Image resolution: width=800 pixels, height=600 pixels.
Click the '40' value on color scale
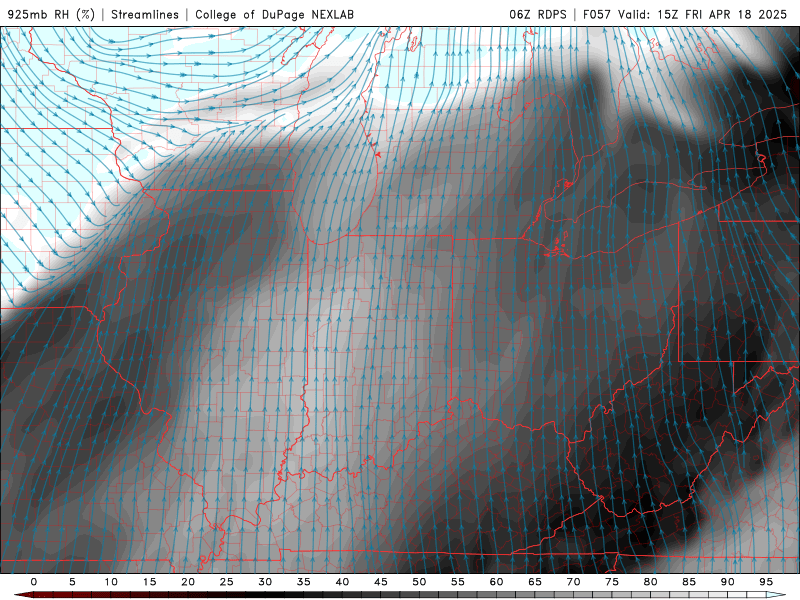(342, 582)
